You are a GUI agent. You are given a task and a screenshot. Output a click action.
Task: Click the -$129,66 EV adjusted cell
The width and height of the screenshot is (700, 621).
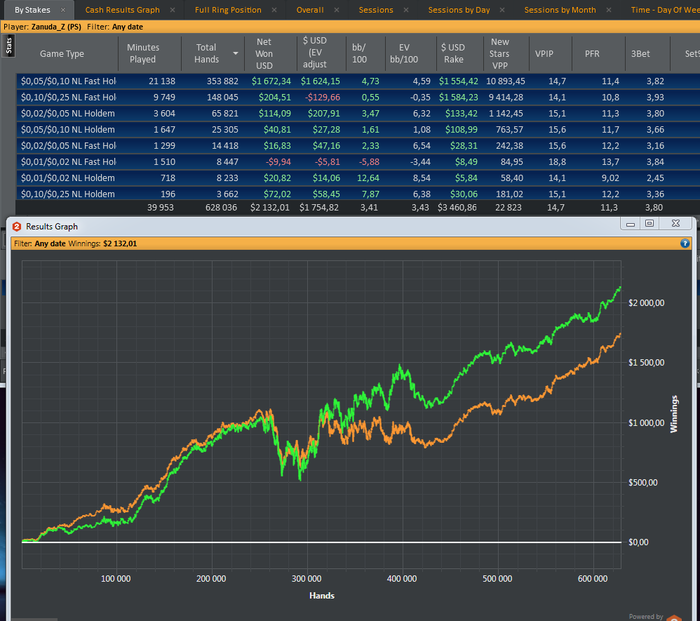tap(322, 97)
